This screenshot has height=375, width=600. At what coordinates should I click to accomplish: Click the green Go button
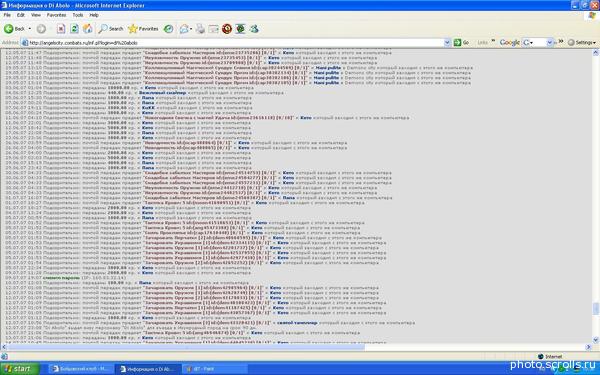point(461,42)
